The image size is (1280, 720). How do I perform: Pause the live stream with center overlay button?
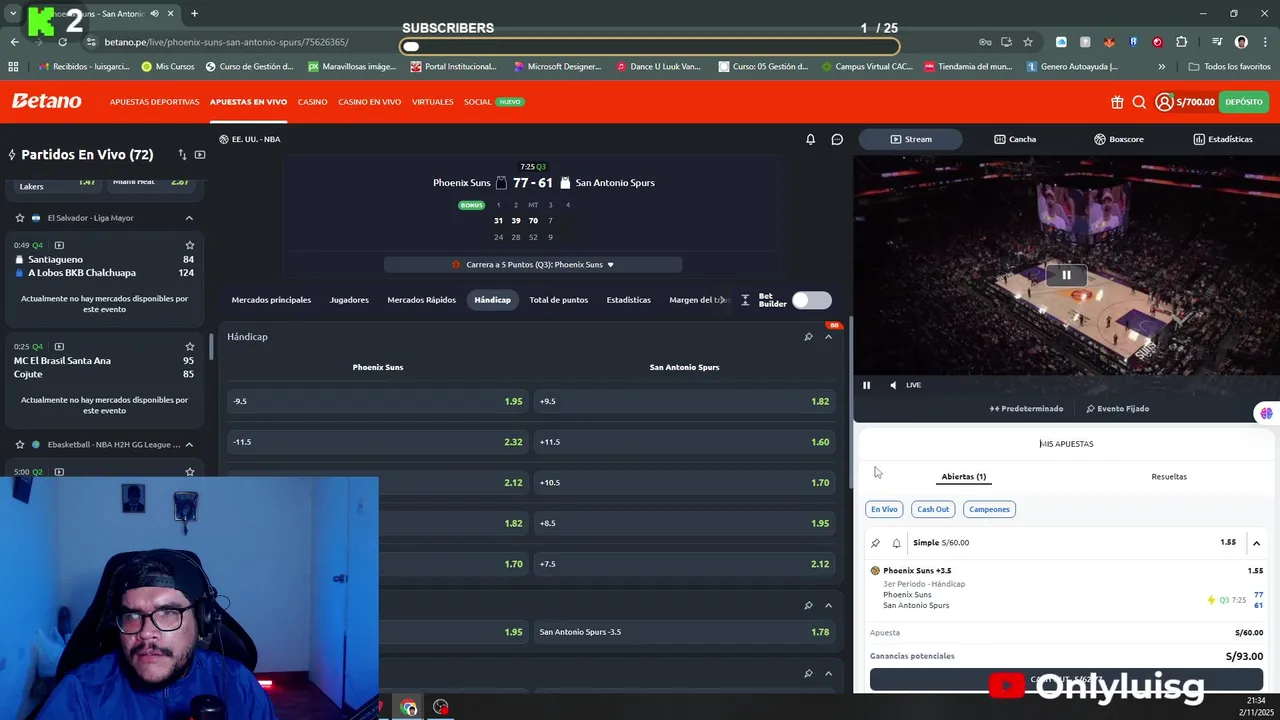(1066, 275)
